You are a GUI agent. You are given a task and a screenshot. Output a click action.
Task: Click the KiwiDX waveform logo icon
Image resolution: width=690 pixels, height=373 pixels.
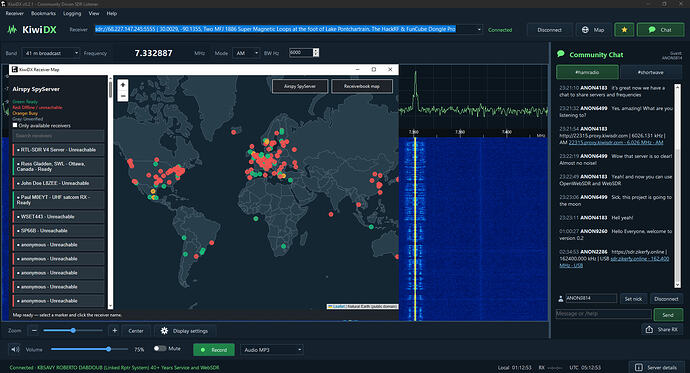(x=12, y=29)
